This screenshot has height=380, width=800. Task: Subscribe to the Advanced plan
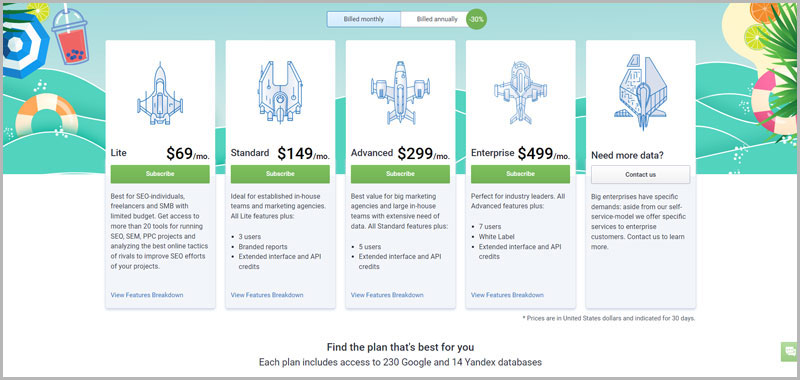tap(401, 174)
